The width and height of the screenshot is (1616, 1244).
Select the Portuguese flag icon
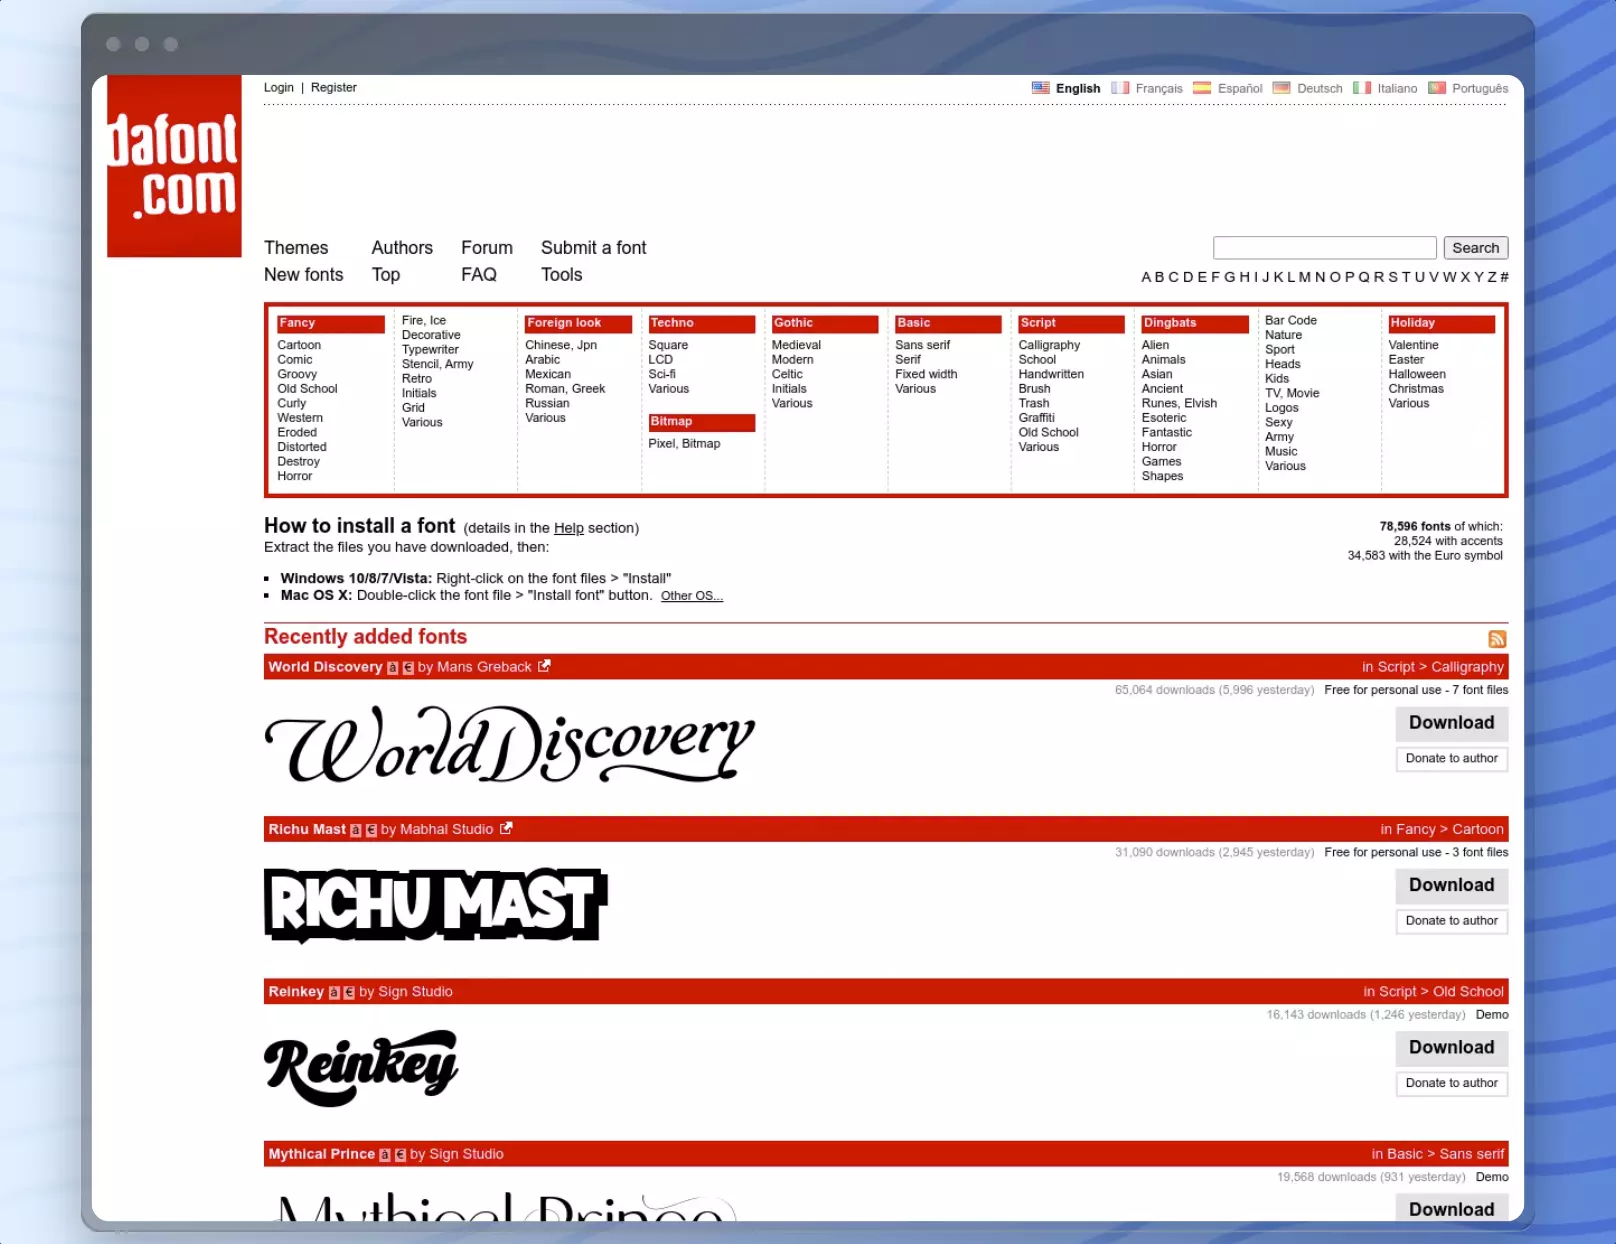pos(1437,88)
